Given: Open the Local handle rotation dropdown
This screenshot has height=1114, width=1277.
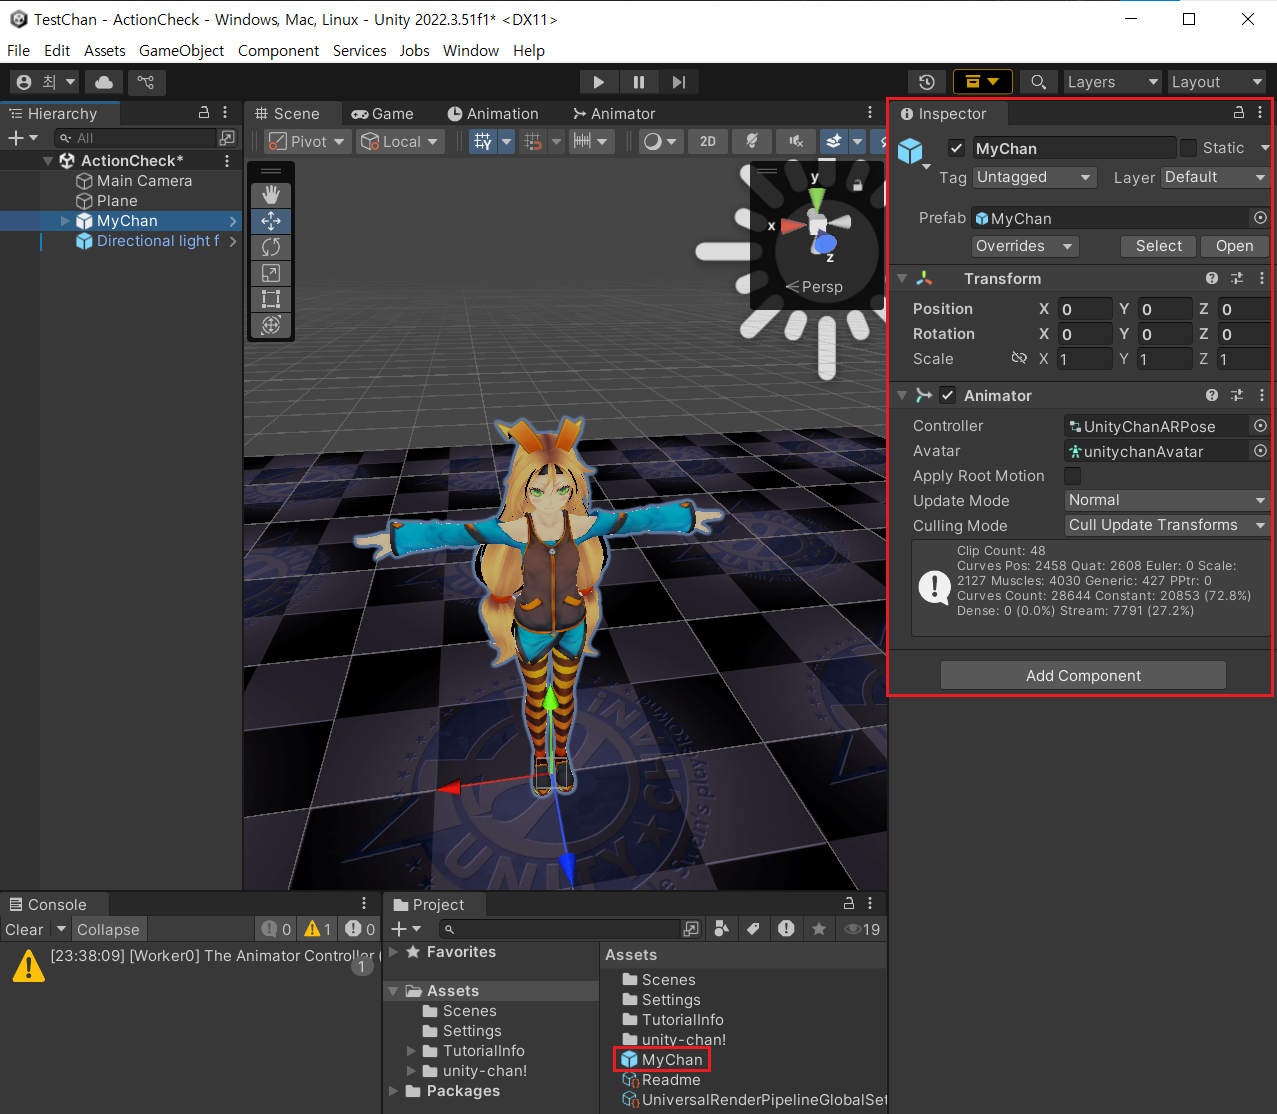Looking at the screenshot, I should (x=401, y=142).
